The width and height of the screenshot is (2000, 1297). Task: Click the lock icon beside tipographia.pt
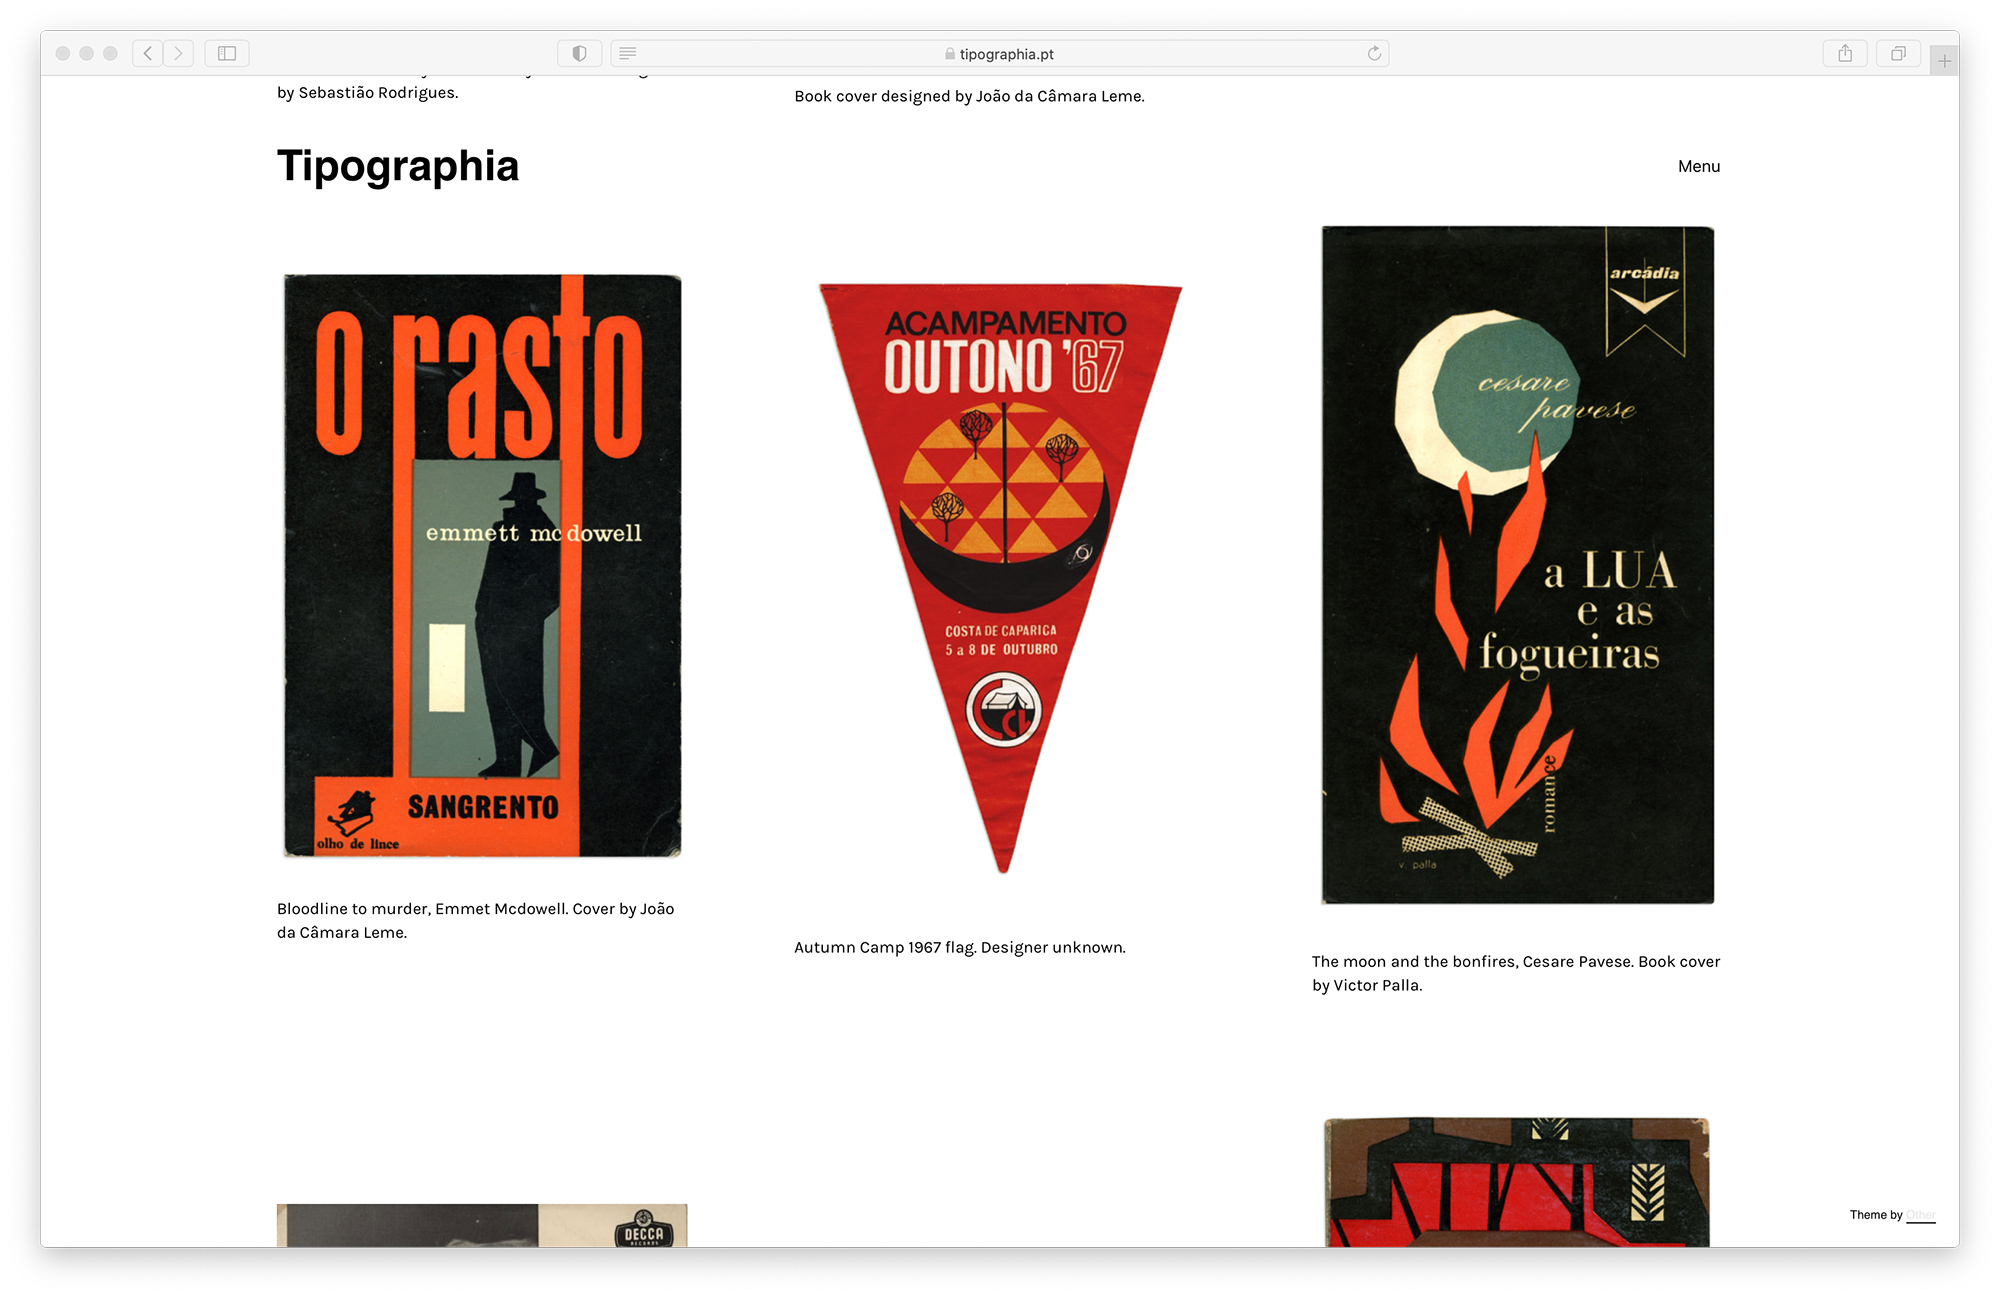(950, 54)
